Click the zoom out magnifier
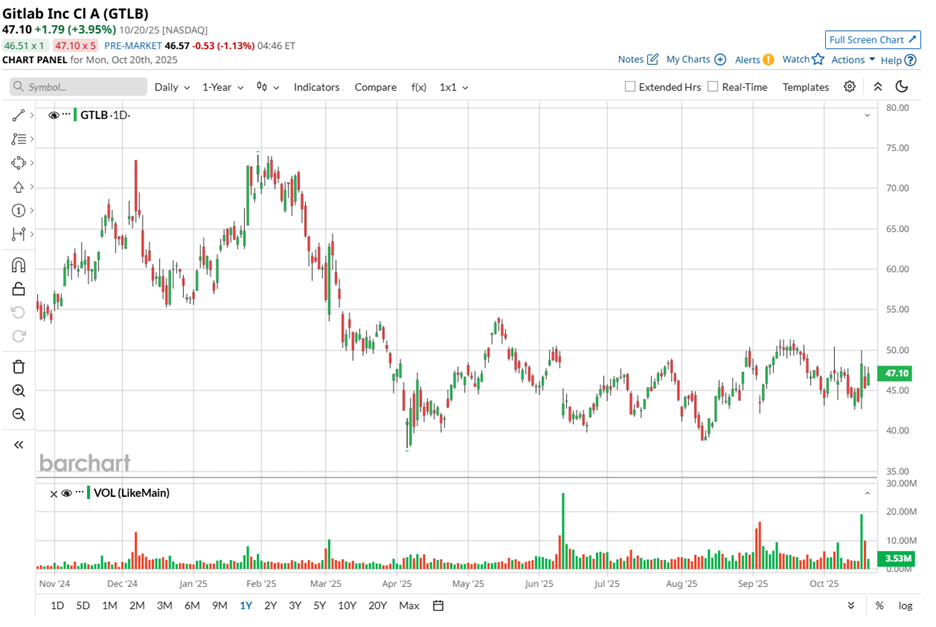The image size is (936, 627). pos(19,414)
